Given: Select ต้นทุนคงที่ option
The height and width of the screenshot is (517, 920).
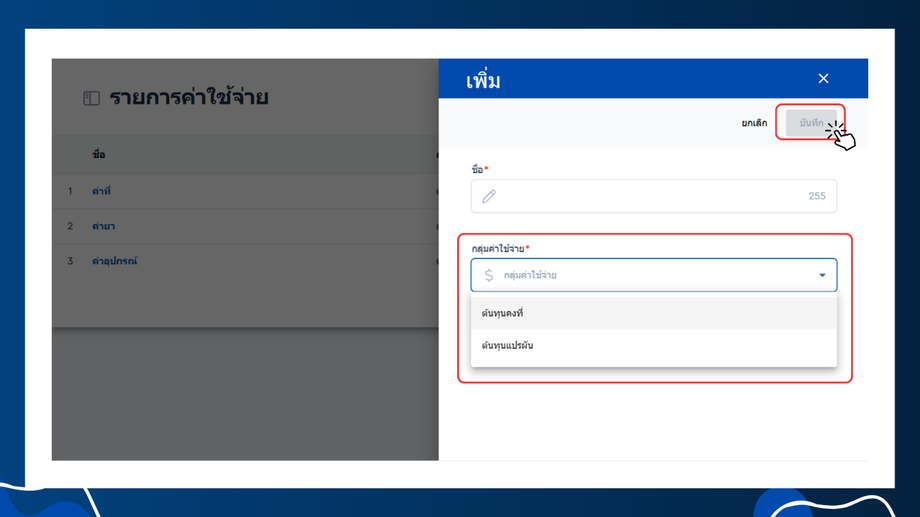Looking at the screenshot, I should coord(654,313).
